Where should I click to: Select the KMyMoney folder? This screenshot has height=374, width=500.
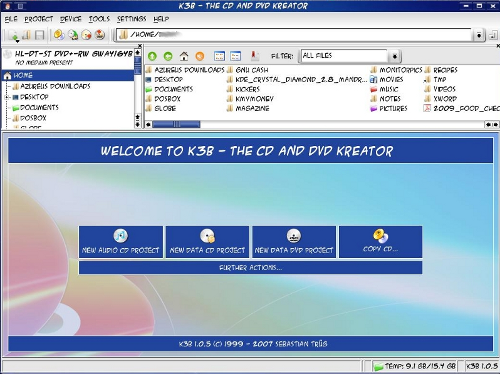pos(250,99)
